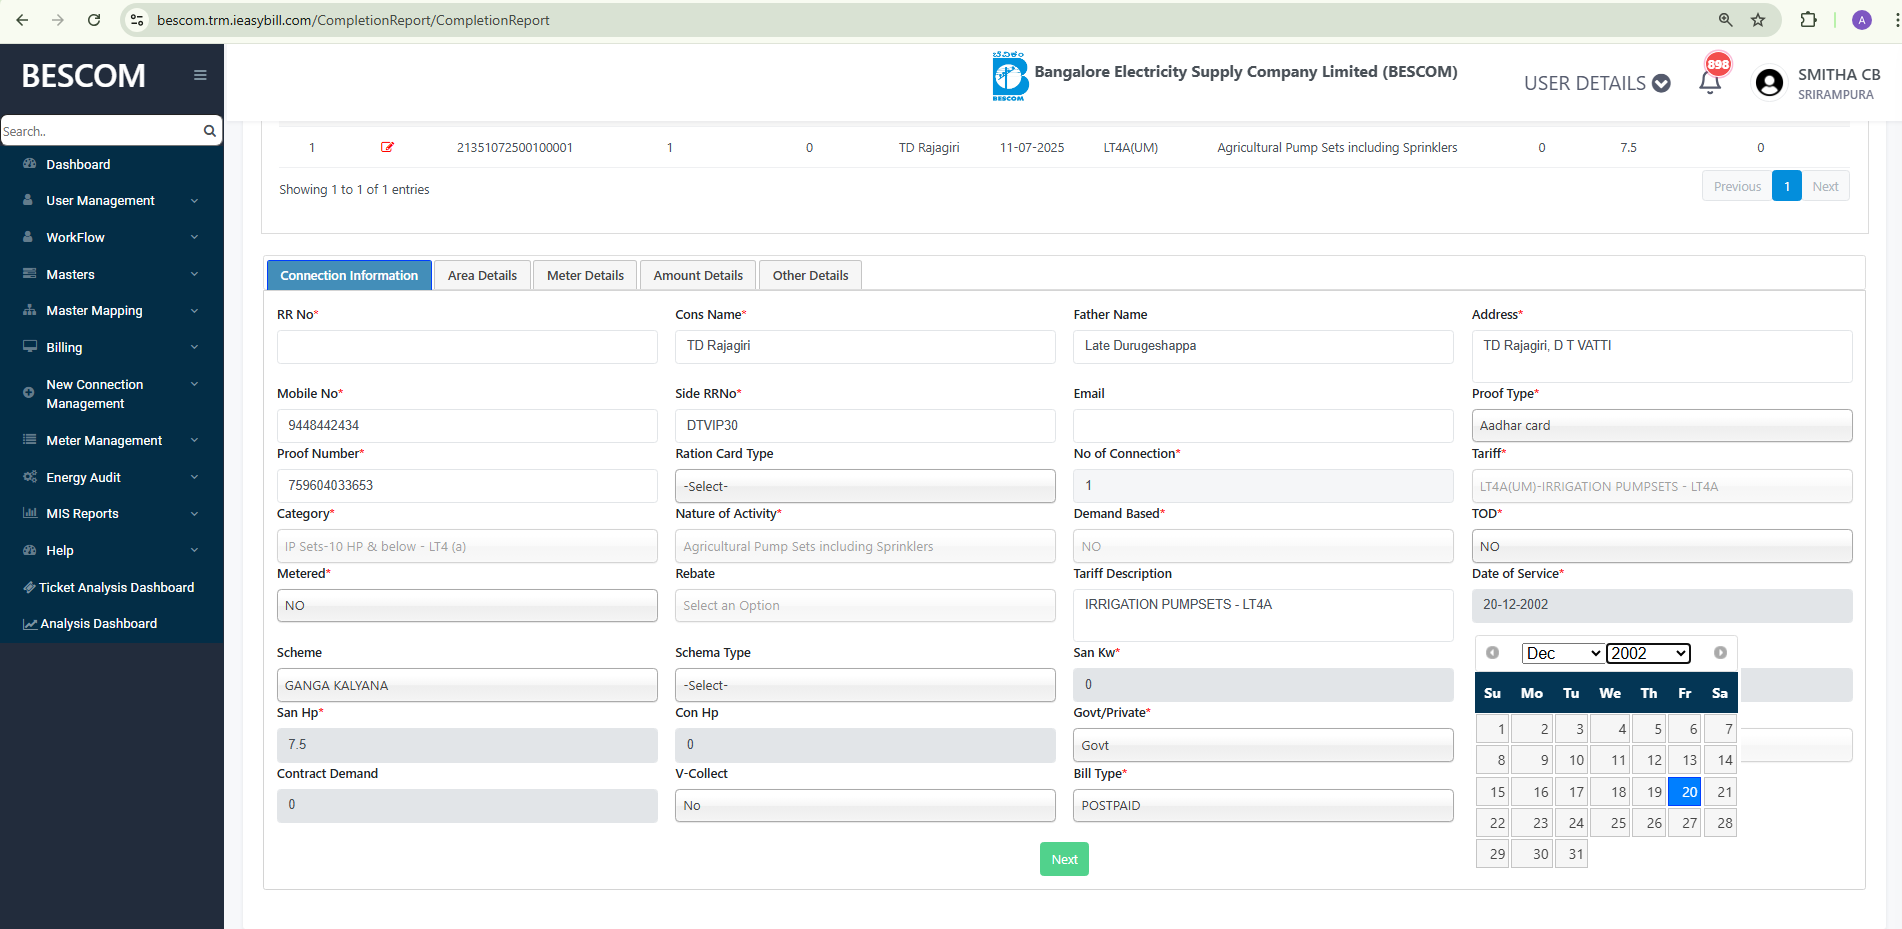Image resolution: width=1902 pixels, height=929 pixels.
Task: Click page 1 pagination button
Action: 1786,186
